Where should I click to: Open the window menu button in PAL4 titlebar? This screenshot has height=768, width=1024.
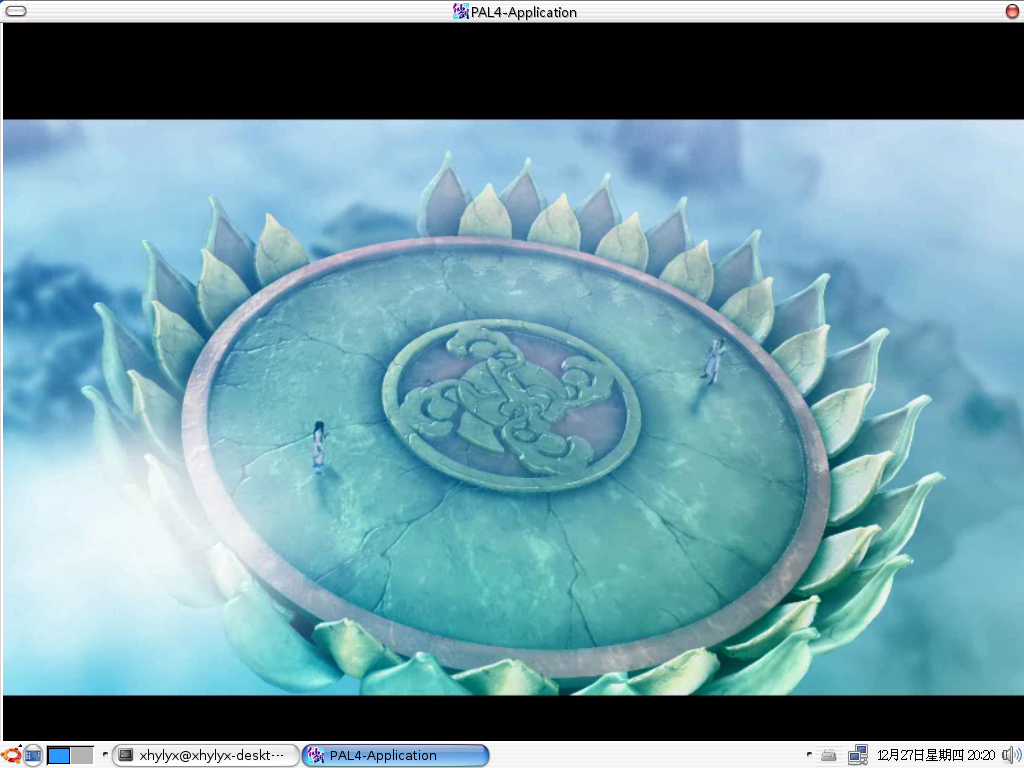click(x=16, y=11)
